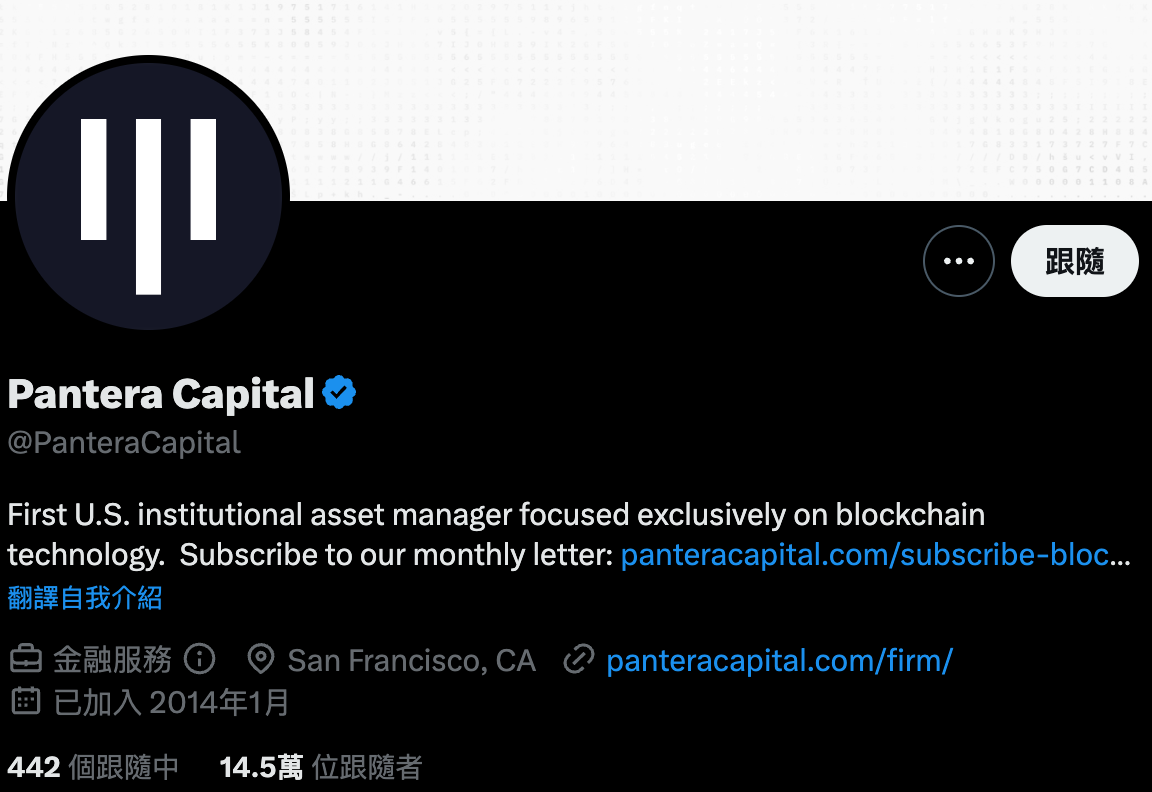Click the 金融服務 category label
This screenshot has height=792, width=1152.
pyautogui.click(x=112, y=660)
